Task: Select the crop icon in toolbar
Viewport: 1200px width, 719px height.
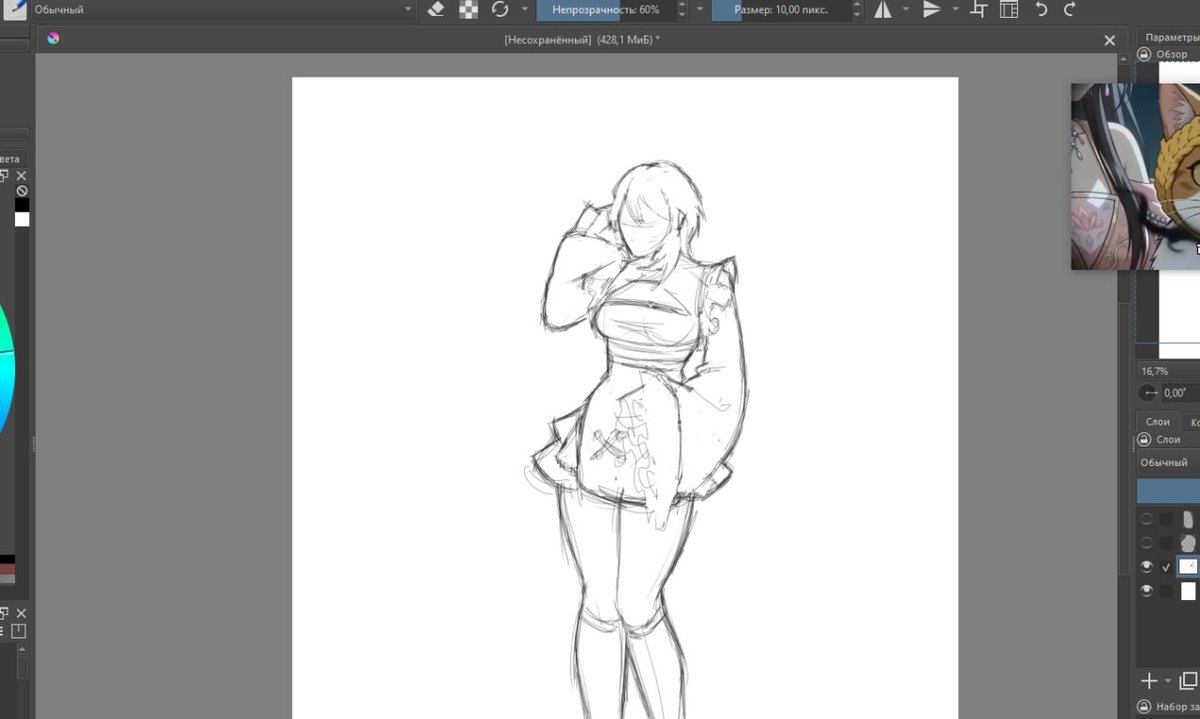Action: pos(979,9)
